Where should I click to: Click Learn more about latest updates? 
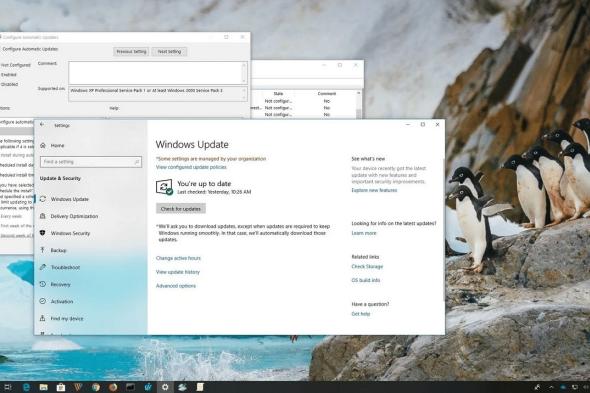click(x=364, y=233)
